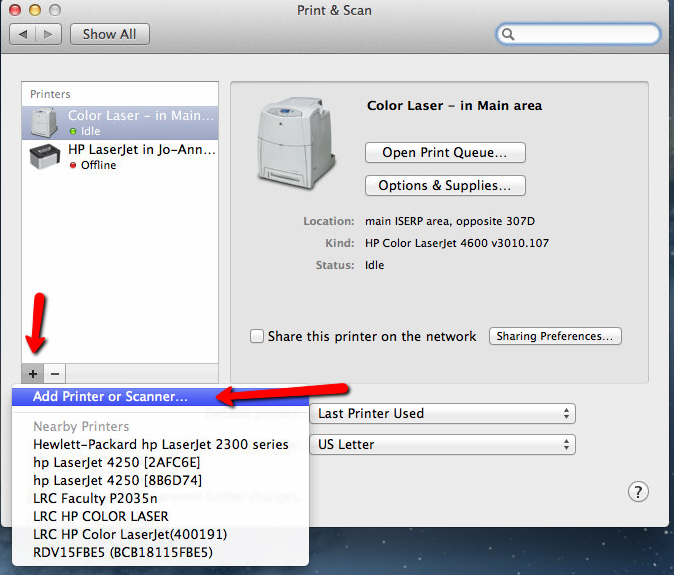Click the yellow minimize window button

click(x=35, y=10)
